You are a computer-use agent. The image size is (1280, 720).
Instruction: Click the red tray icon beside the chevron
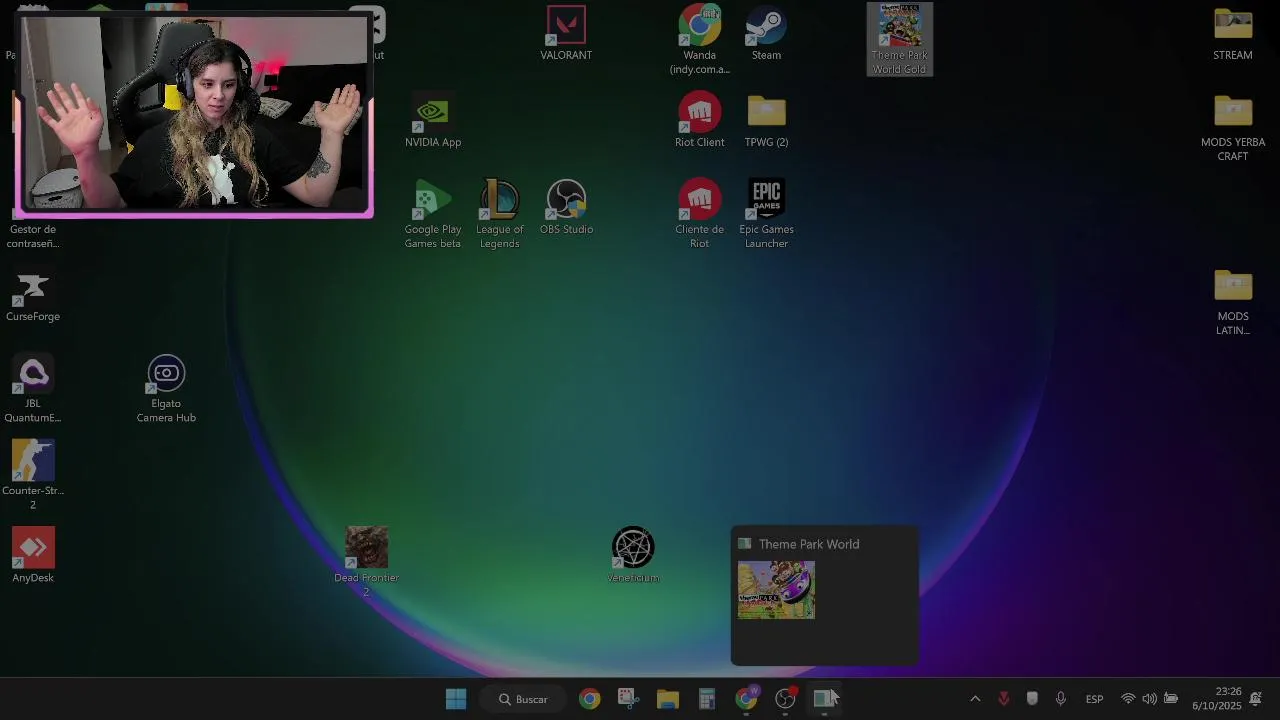pos(1004,699)
